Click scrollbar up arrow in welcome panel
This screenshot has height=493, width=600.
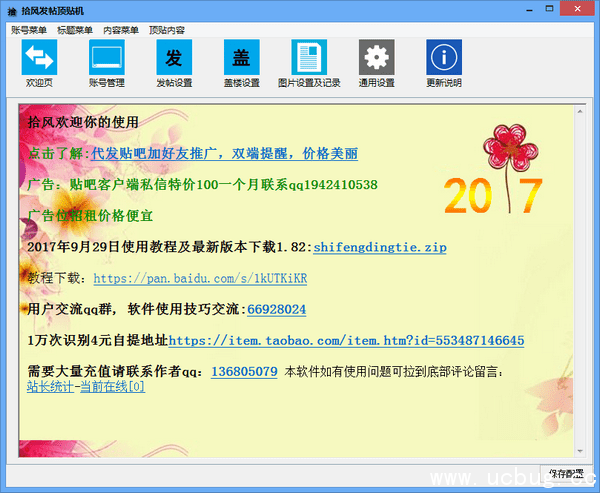click(x=580, y=111)
